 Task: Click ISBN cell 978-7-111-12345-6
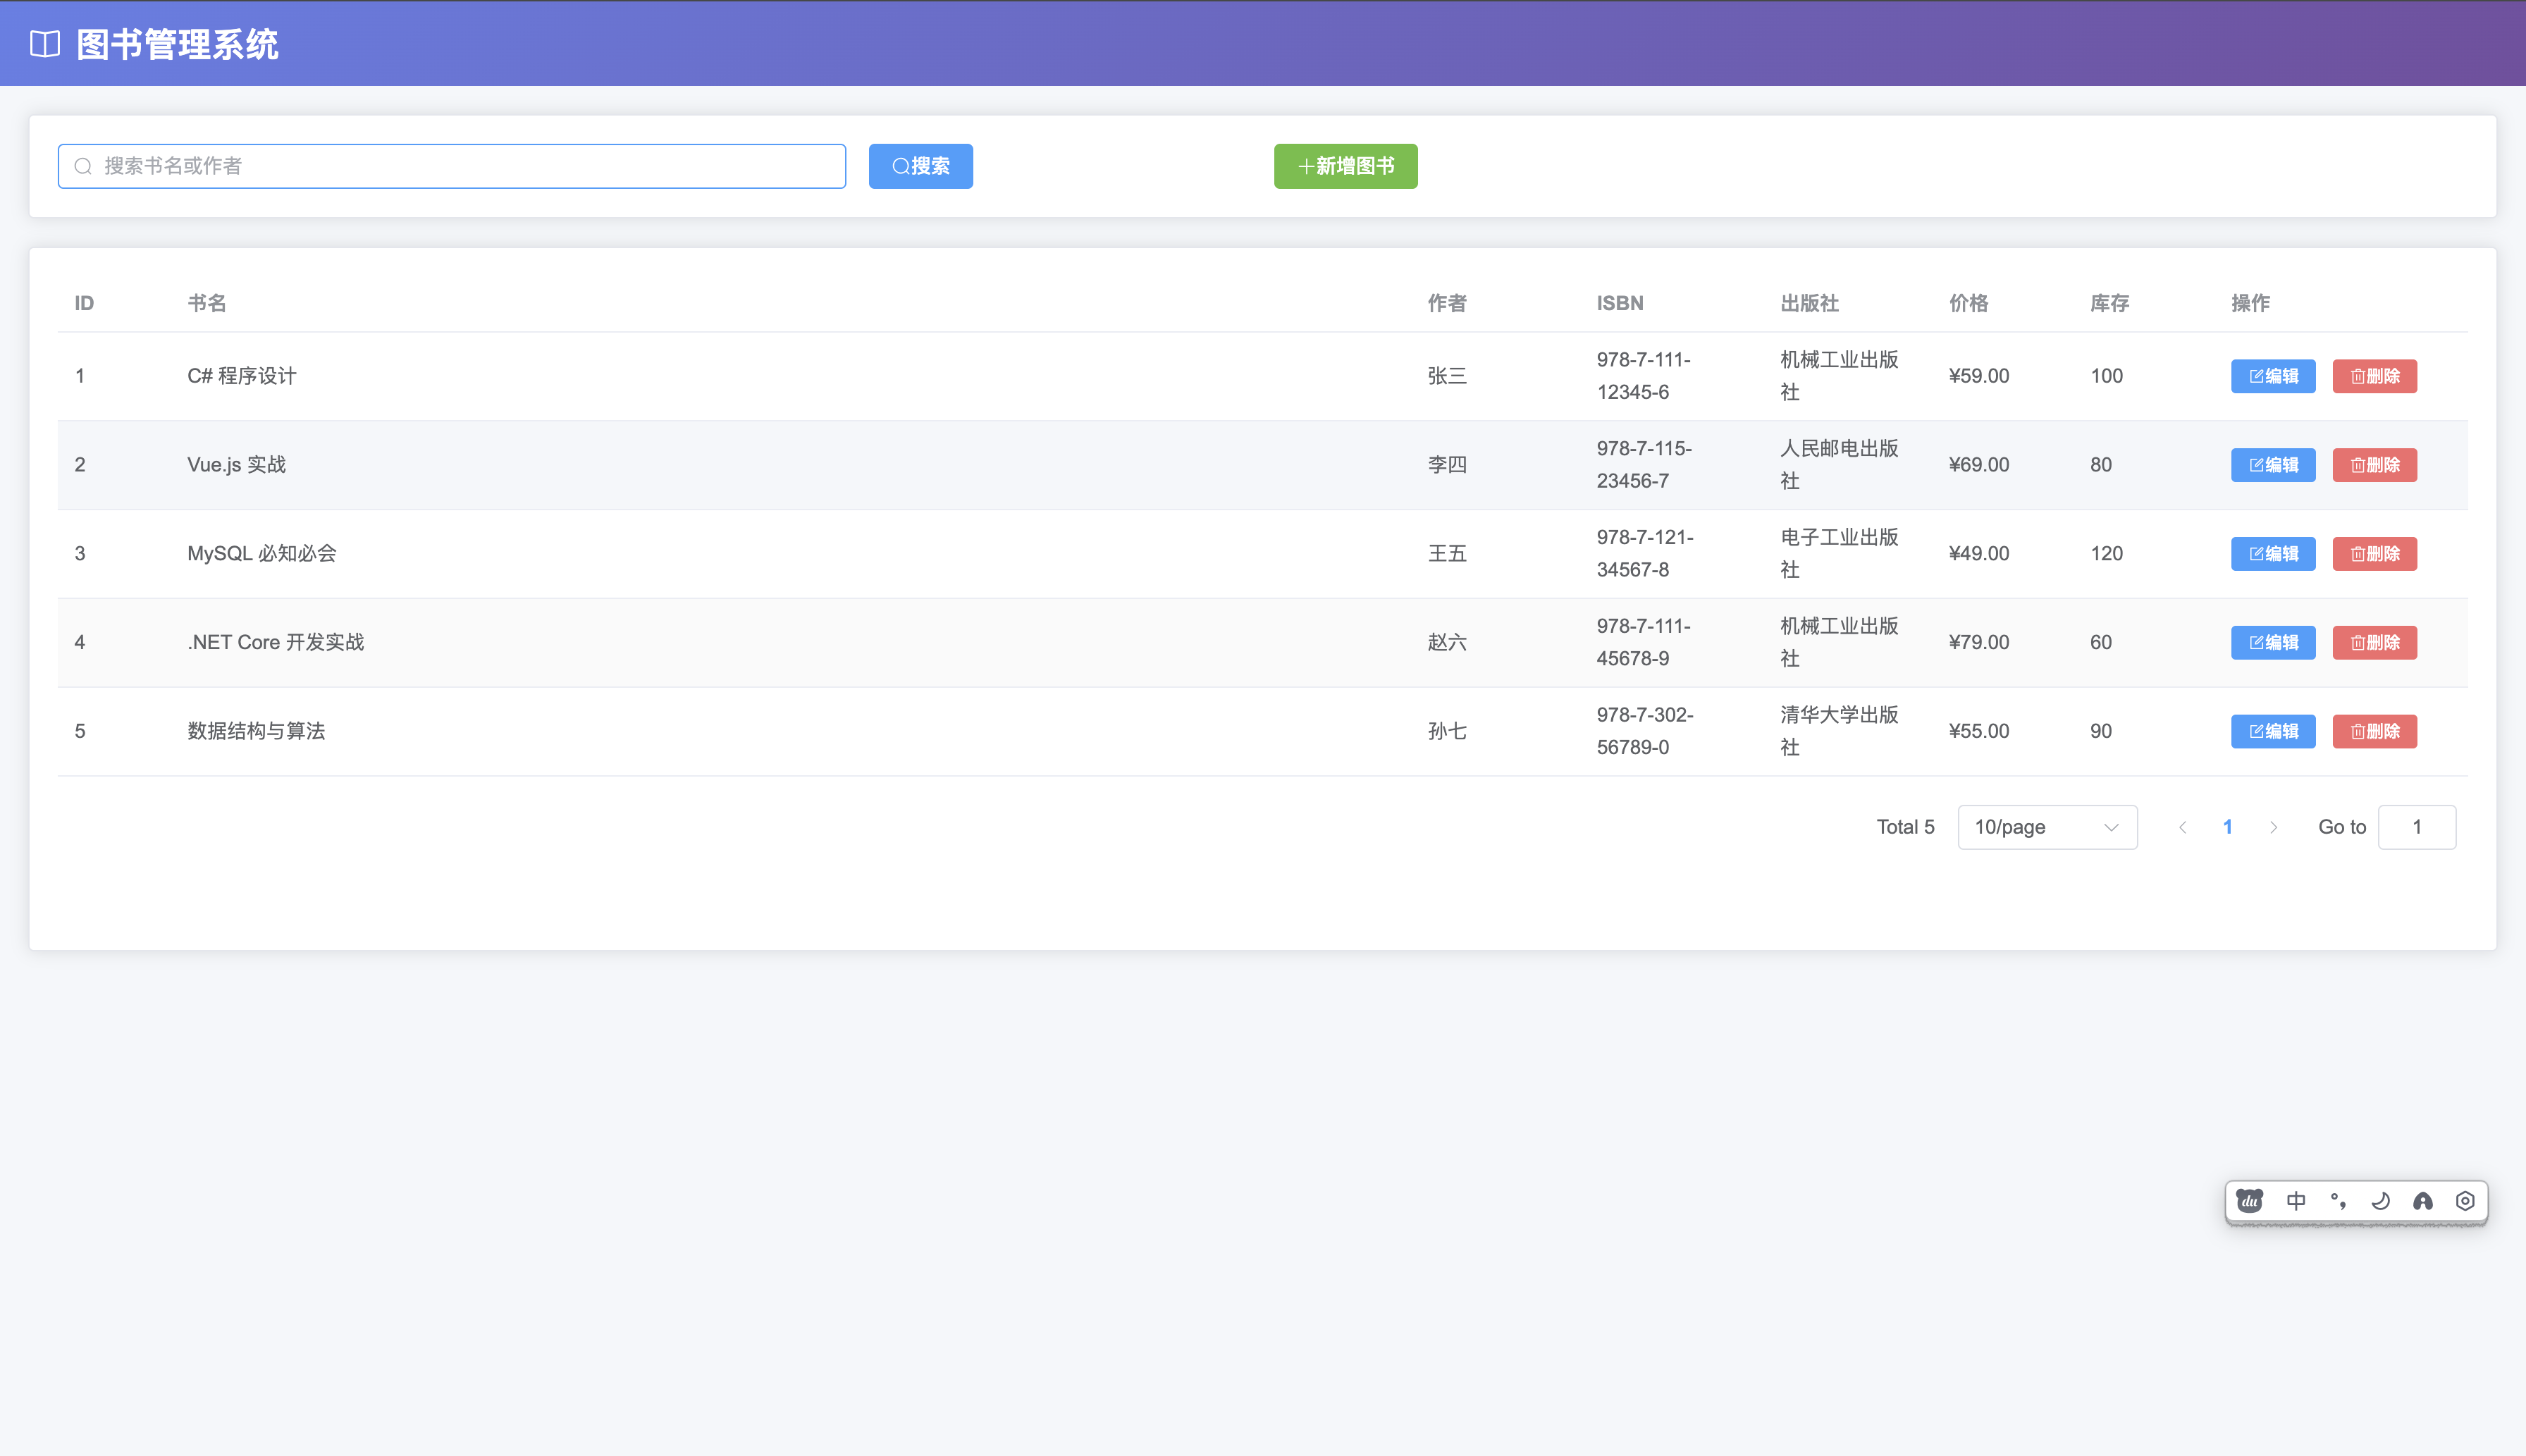[1643, 376]
